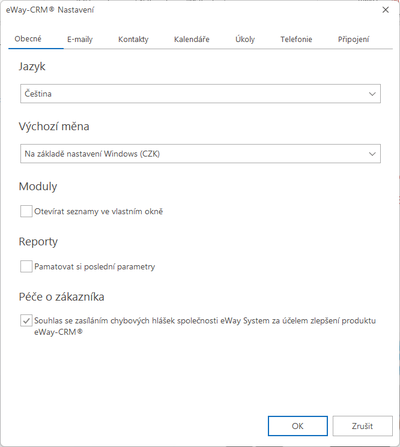This screenshot has width=400, height=447.
Task: Go to the Kontakty tab
Action: coord(133,39)
